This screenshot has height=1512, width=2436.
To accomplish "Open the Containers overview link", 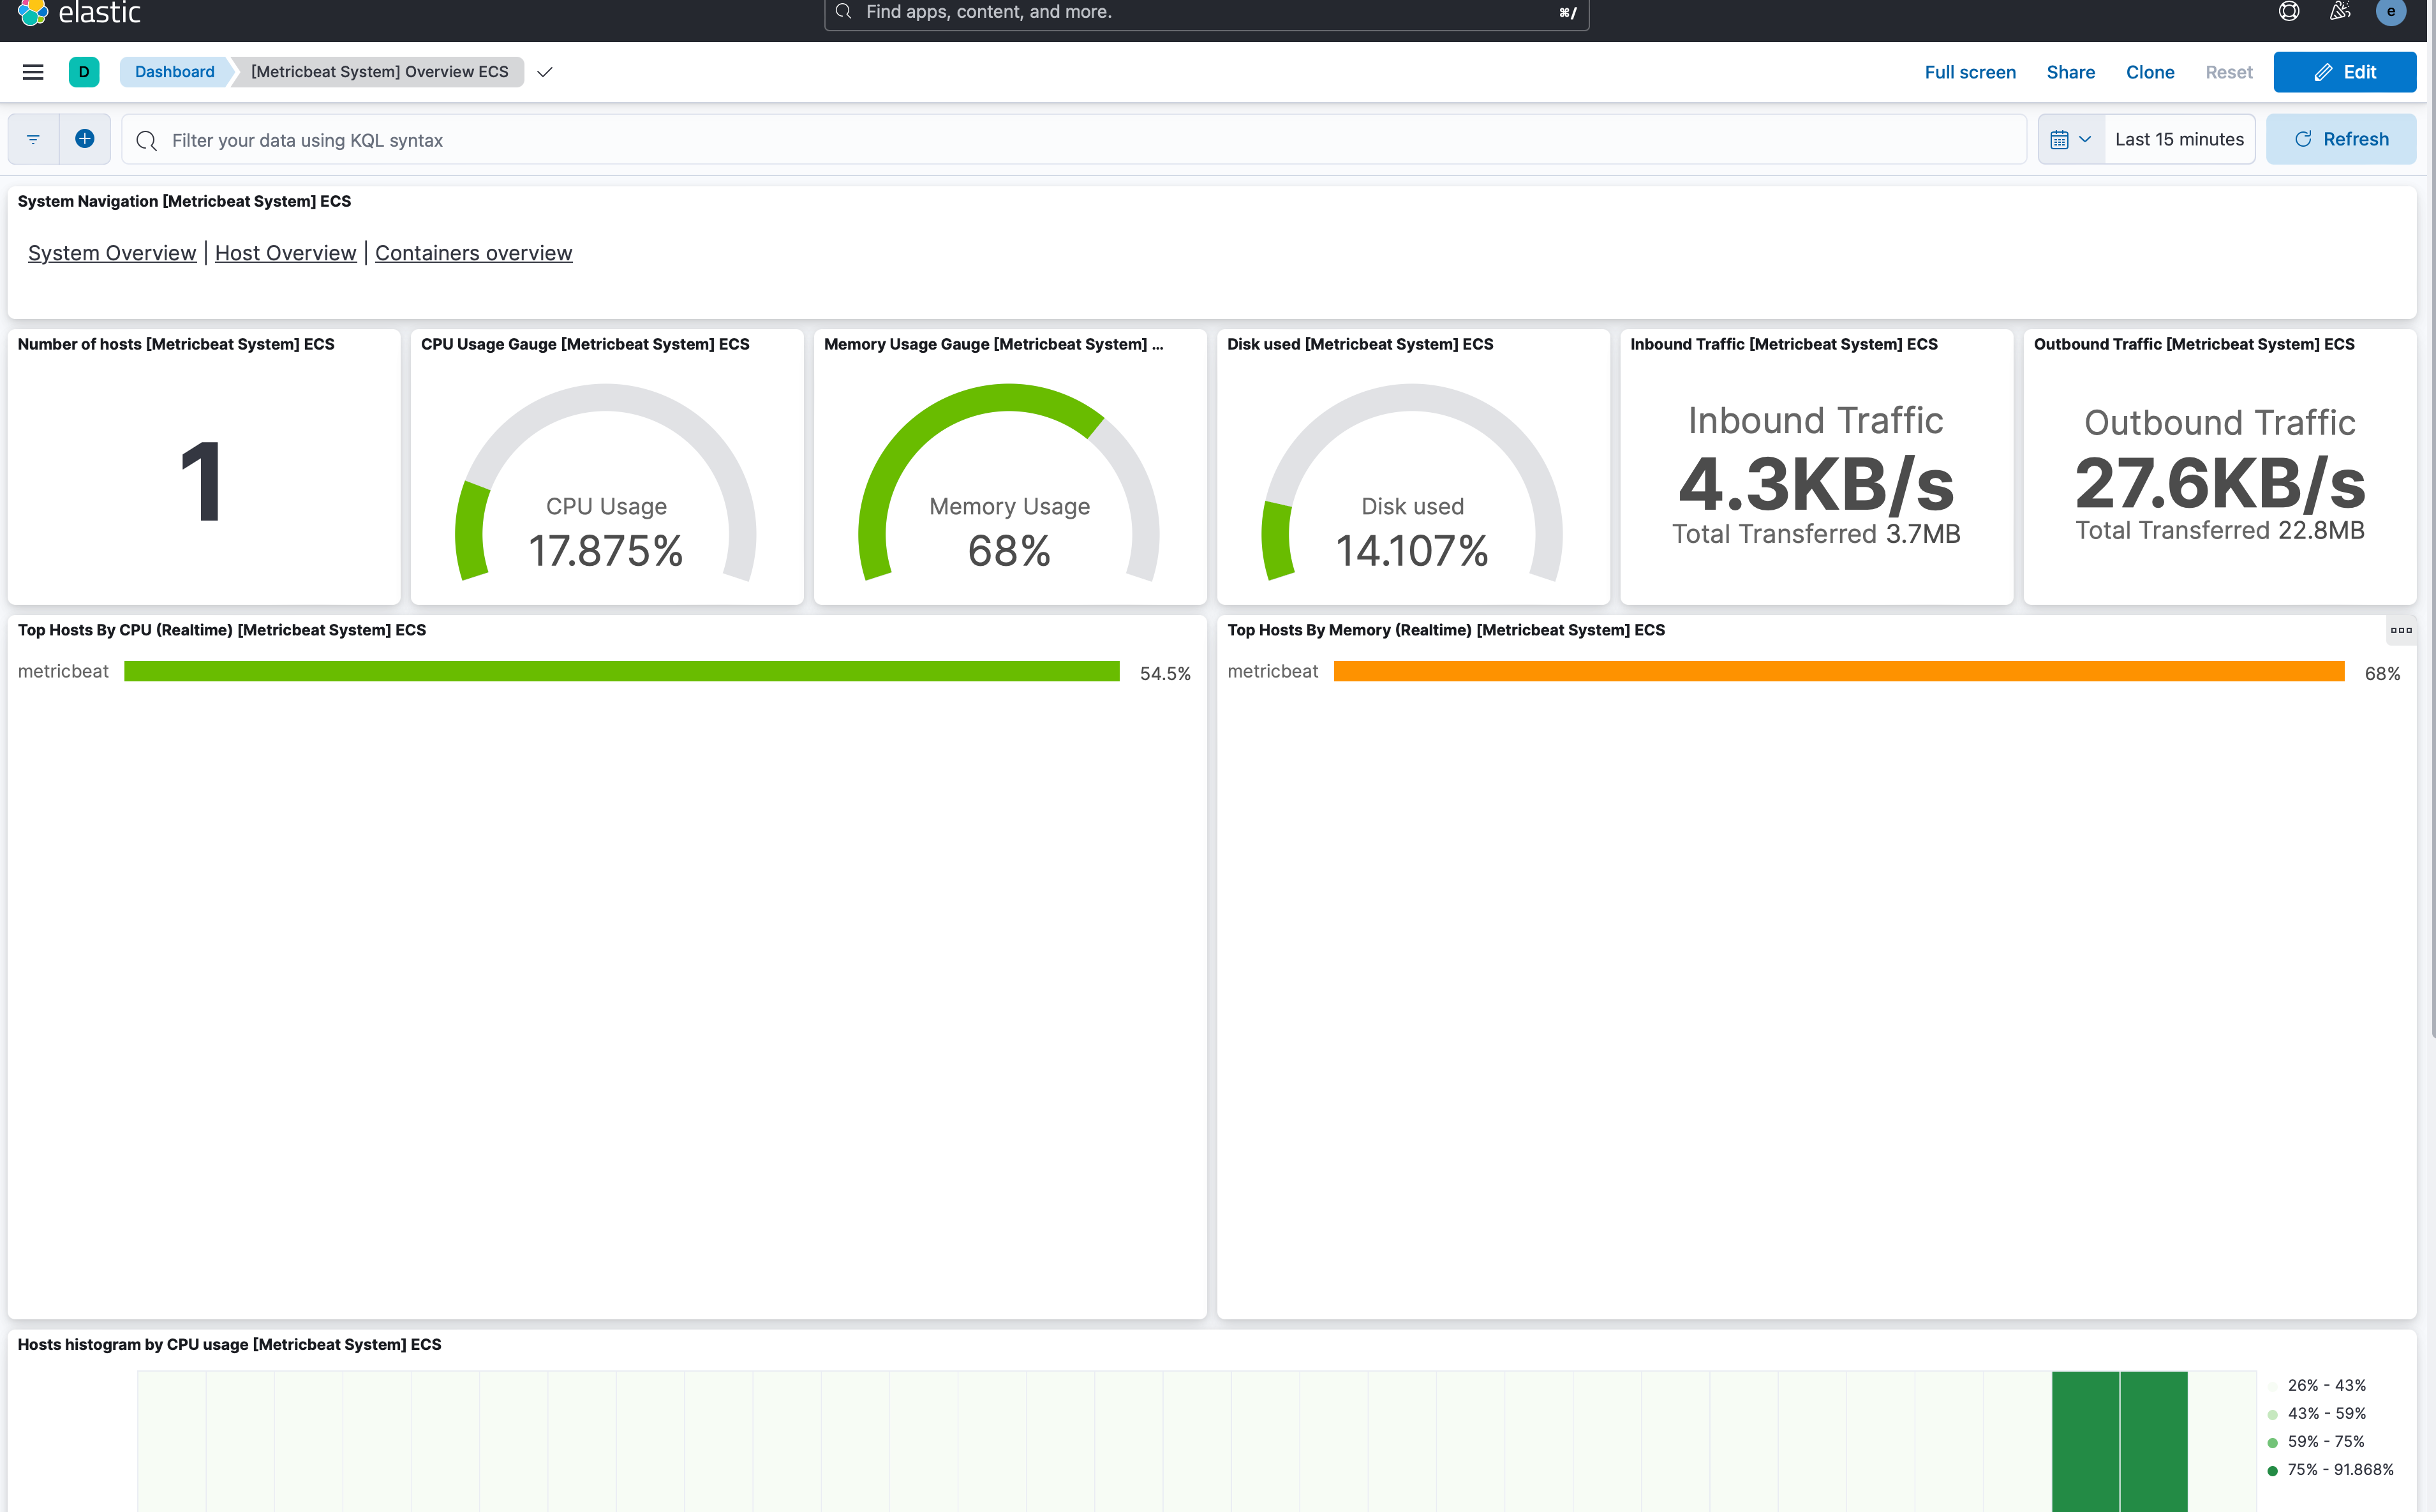I will point(474,253).
